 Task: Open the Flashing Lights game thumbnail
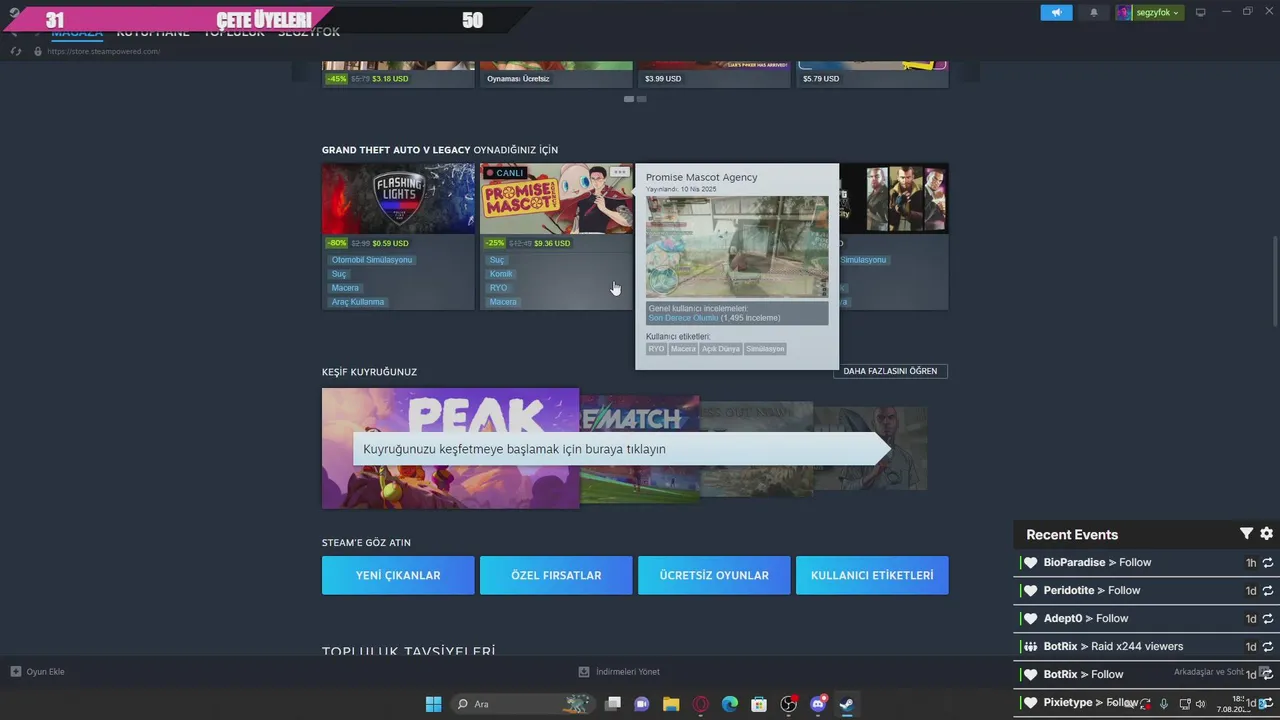coord(398,199)
